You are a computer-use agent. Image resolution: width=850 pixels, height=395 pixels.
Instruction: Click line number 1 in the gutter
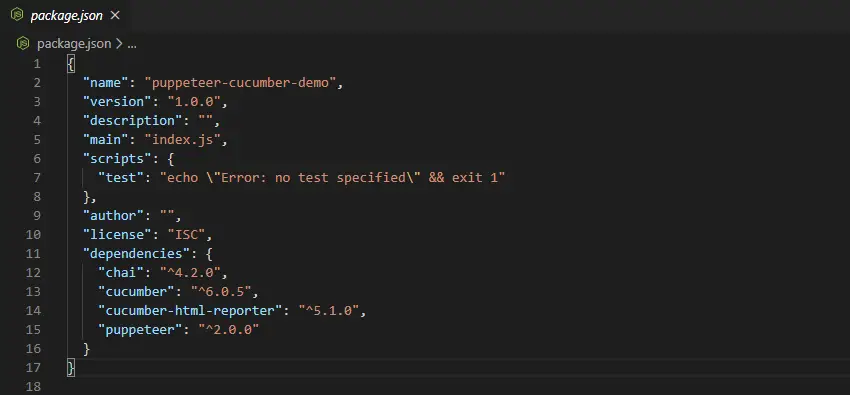click(37, 64)
